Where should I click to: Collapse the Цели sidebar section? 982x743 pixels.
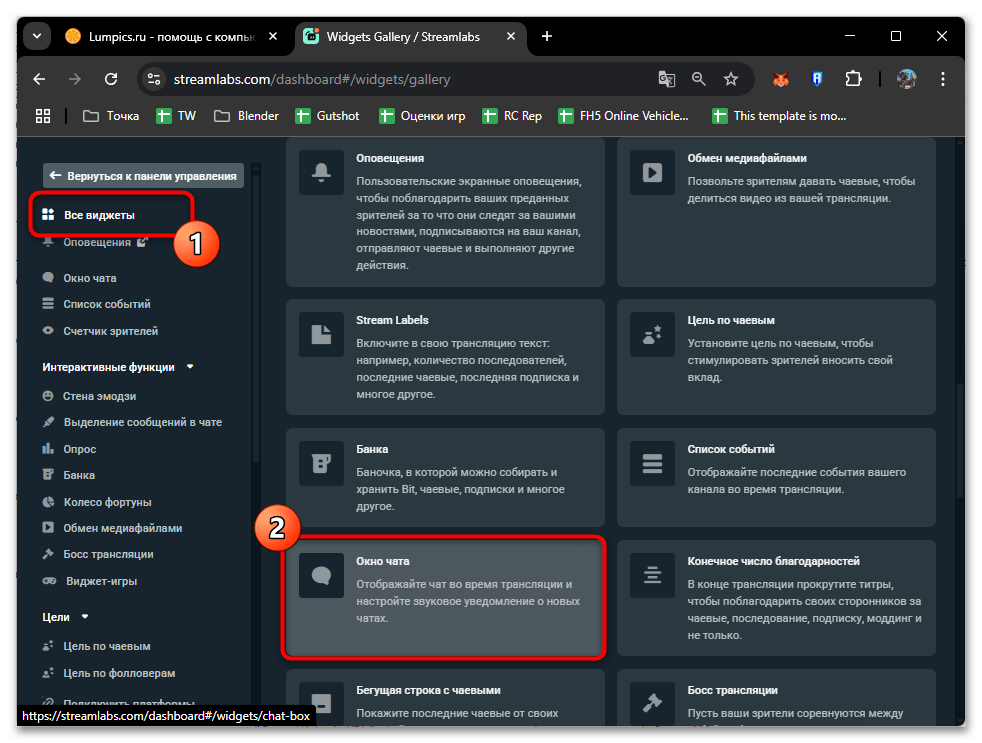click(85, 617)
